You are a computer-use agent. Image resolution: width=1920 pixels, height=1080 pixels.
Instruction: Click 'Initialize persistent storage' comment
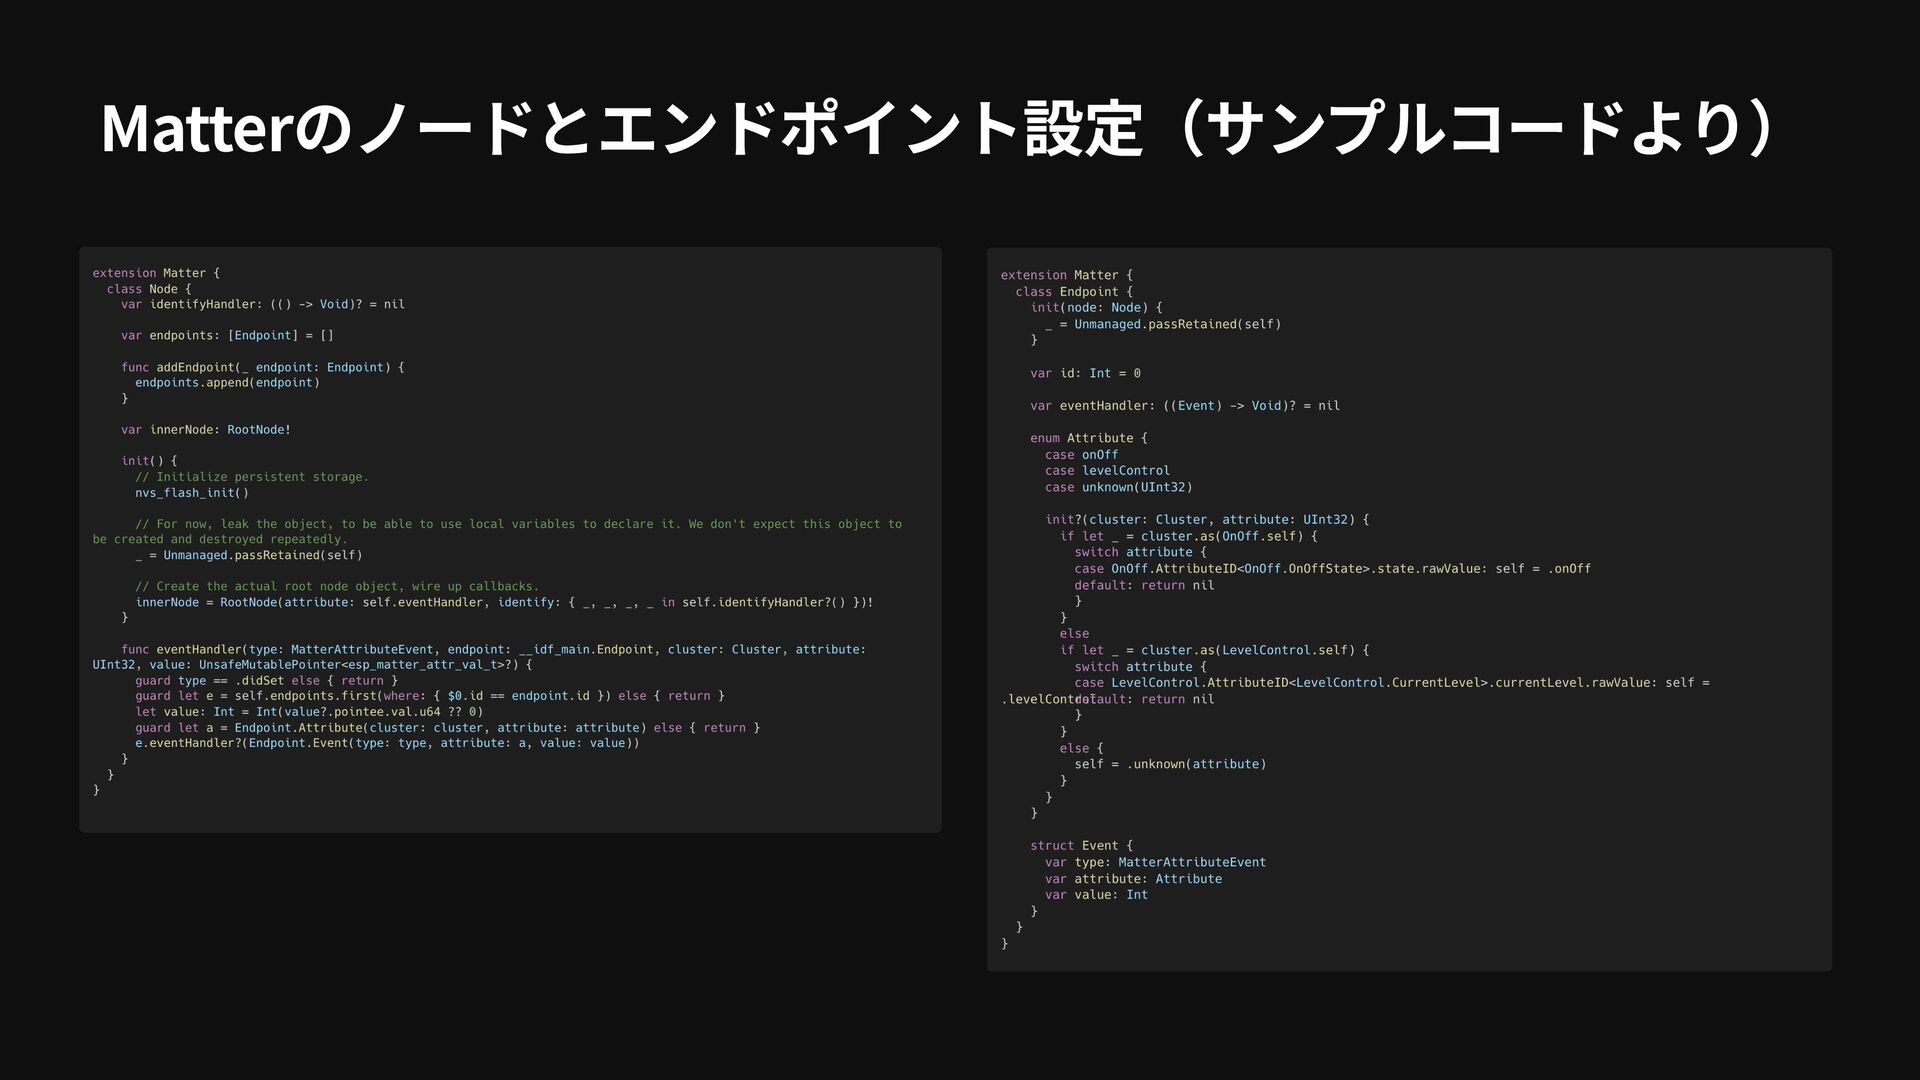coord(252,477)
